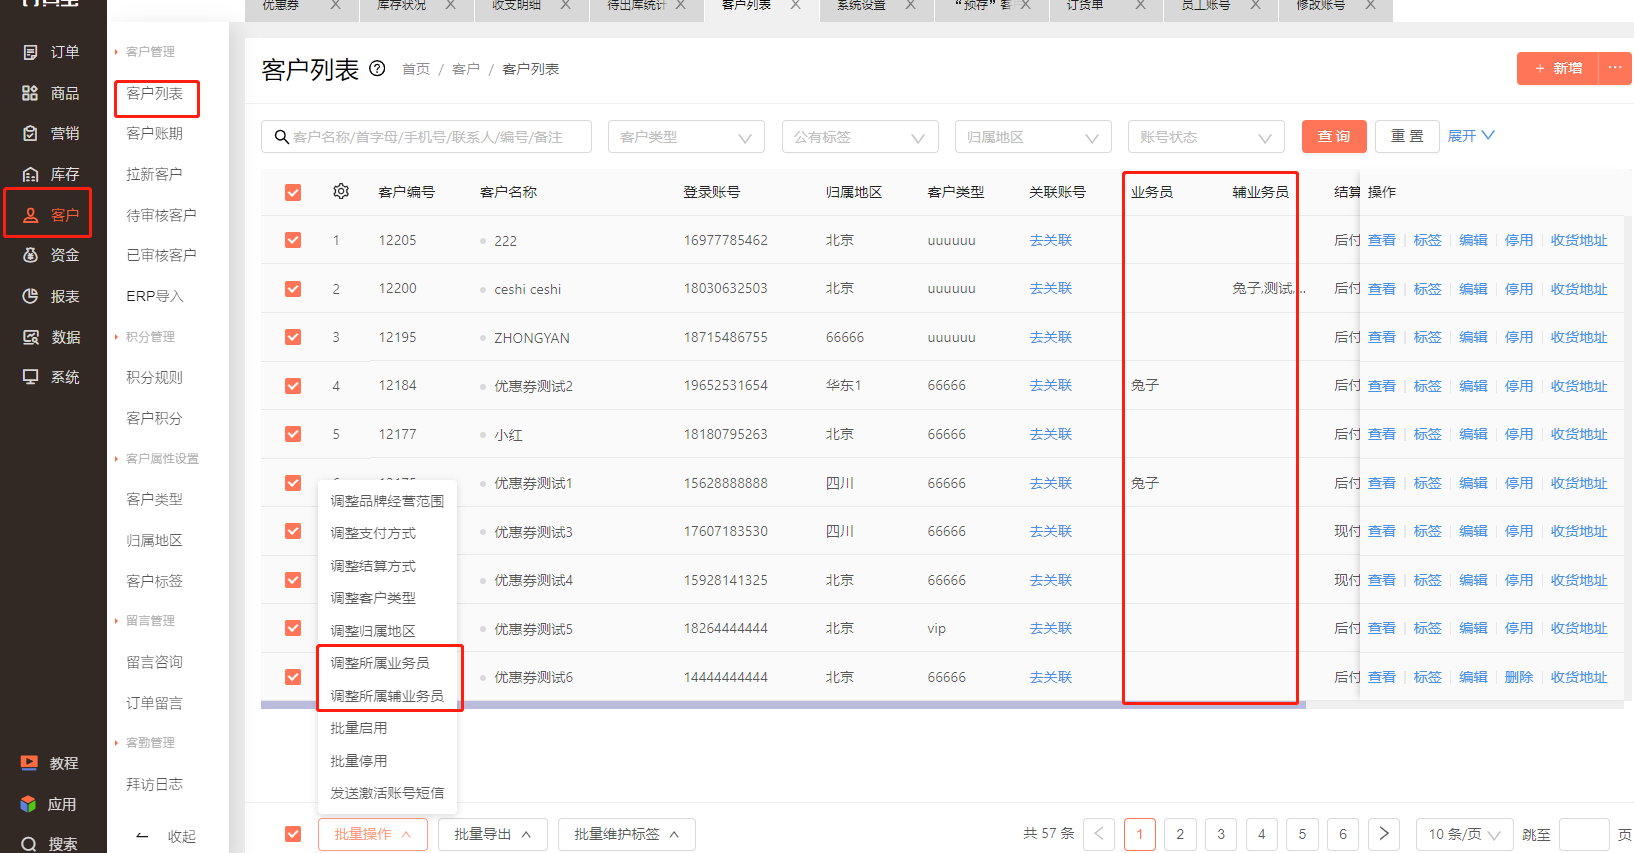Open 客户标签 in the submenu
Screen dimensions: 1634x853
(x=155, y=581)
